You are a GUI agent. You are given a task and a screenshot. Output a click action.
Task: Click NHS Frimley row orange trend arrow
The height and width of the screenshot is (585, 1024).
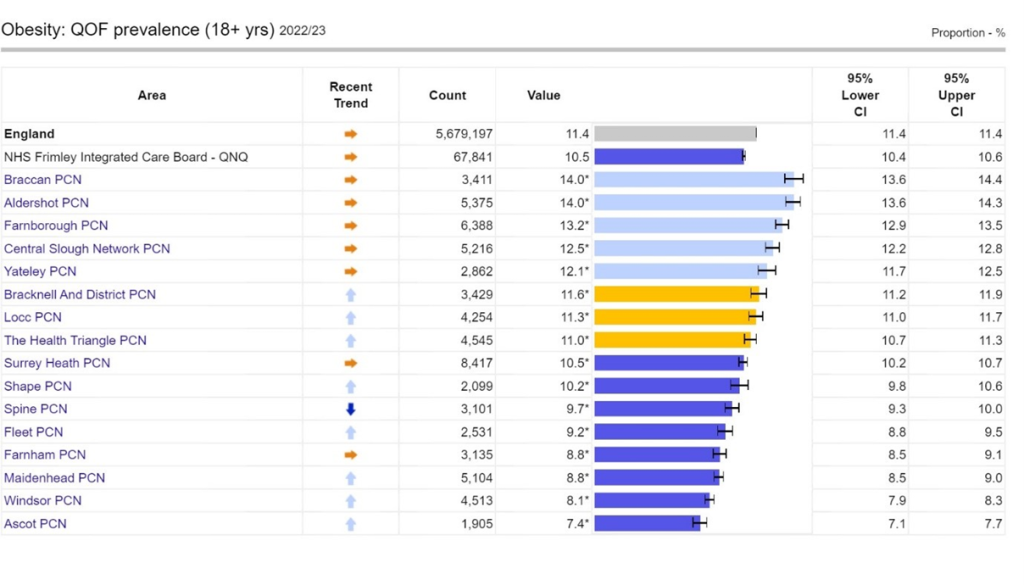point(351,157)
